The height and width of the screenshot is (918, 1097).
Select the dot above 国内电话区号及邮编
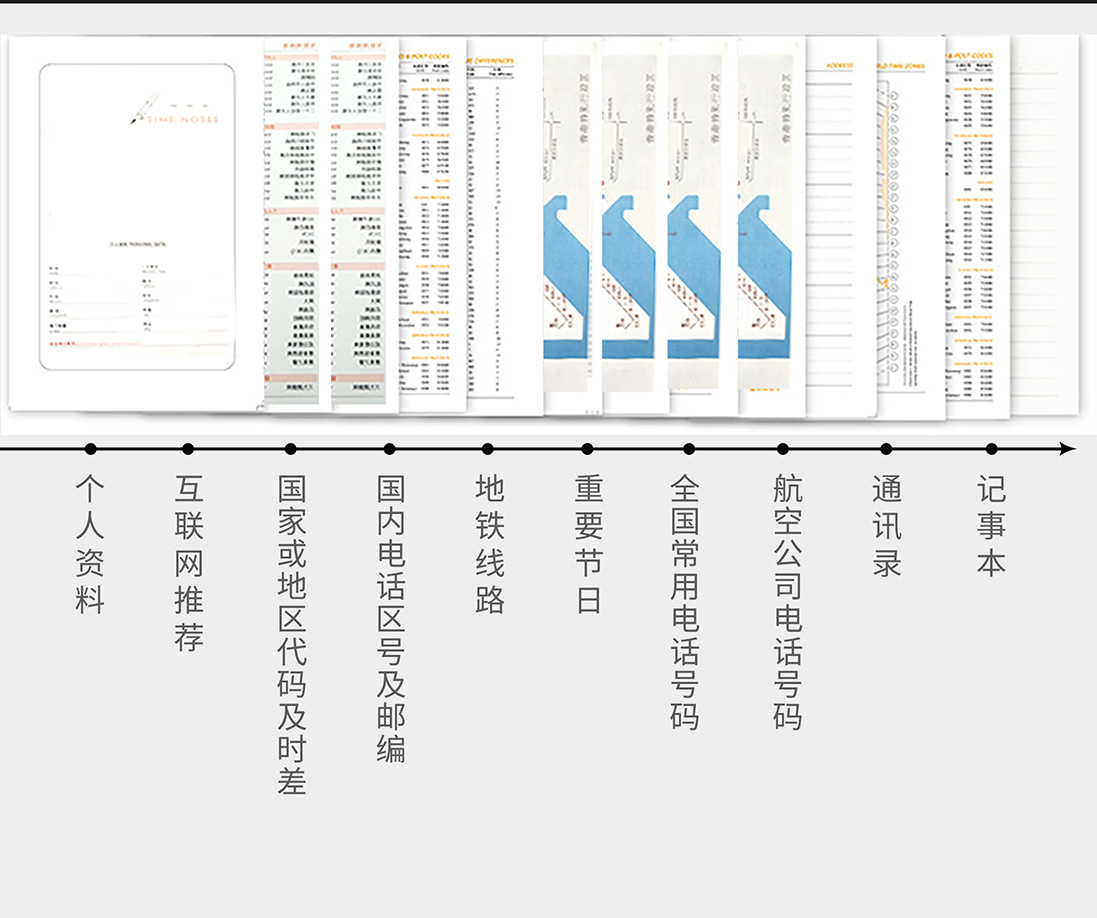(390, 449)
